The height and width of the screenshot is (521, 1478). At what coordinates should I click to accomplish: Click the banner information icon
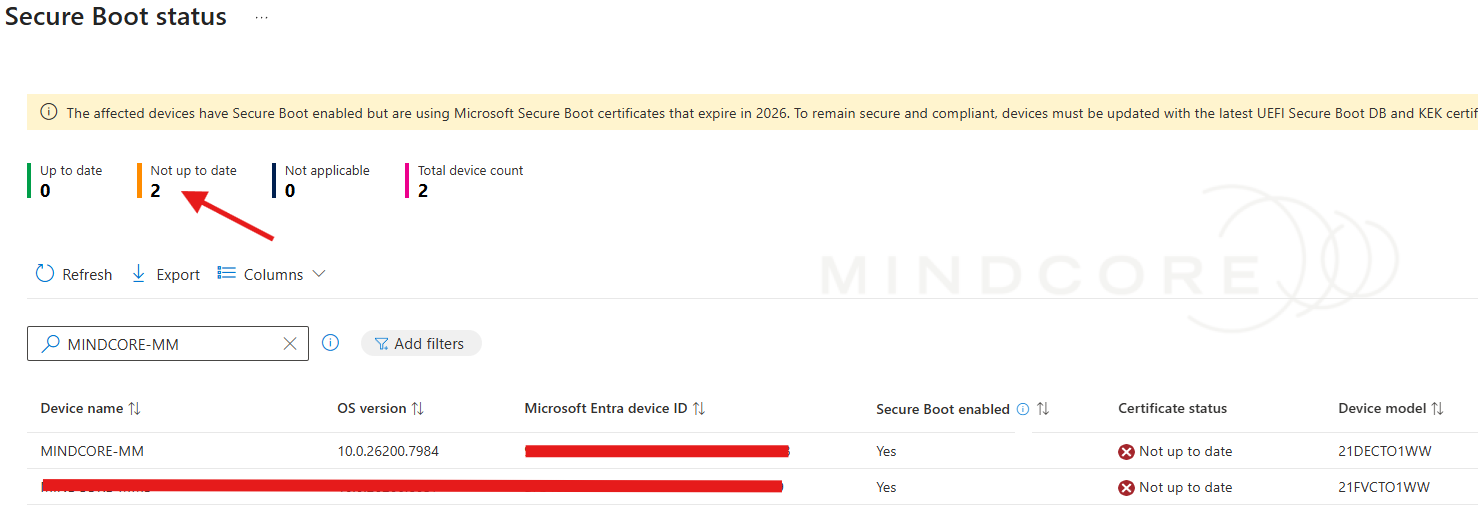(x=49, y=112)
